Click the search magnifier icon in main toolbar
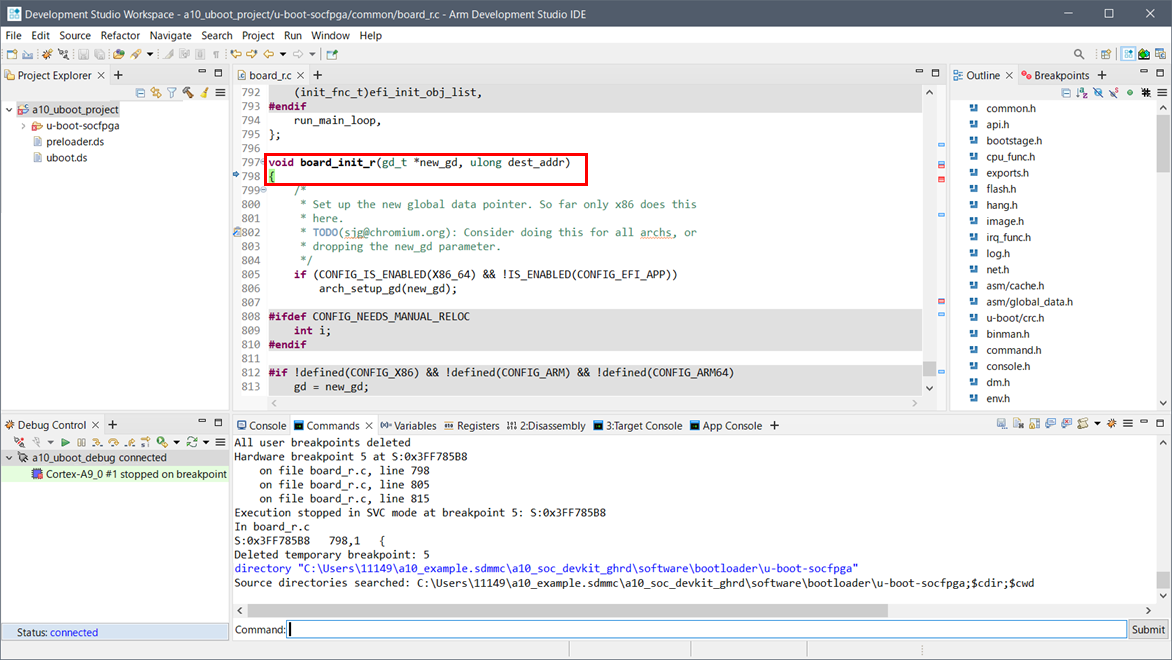 (x=1079, y=54)
